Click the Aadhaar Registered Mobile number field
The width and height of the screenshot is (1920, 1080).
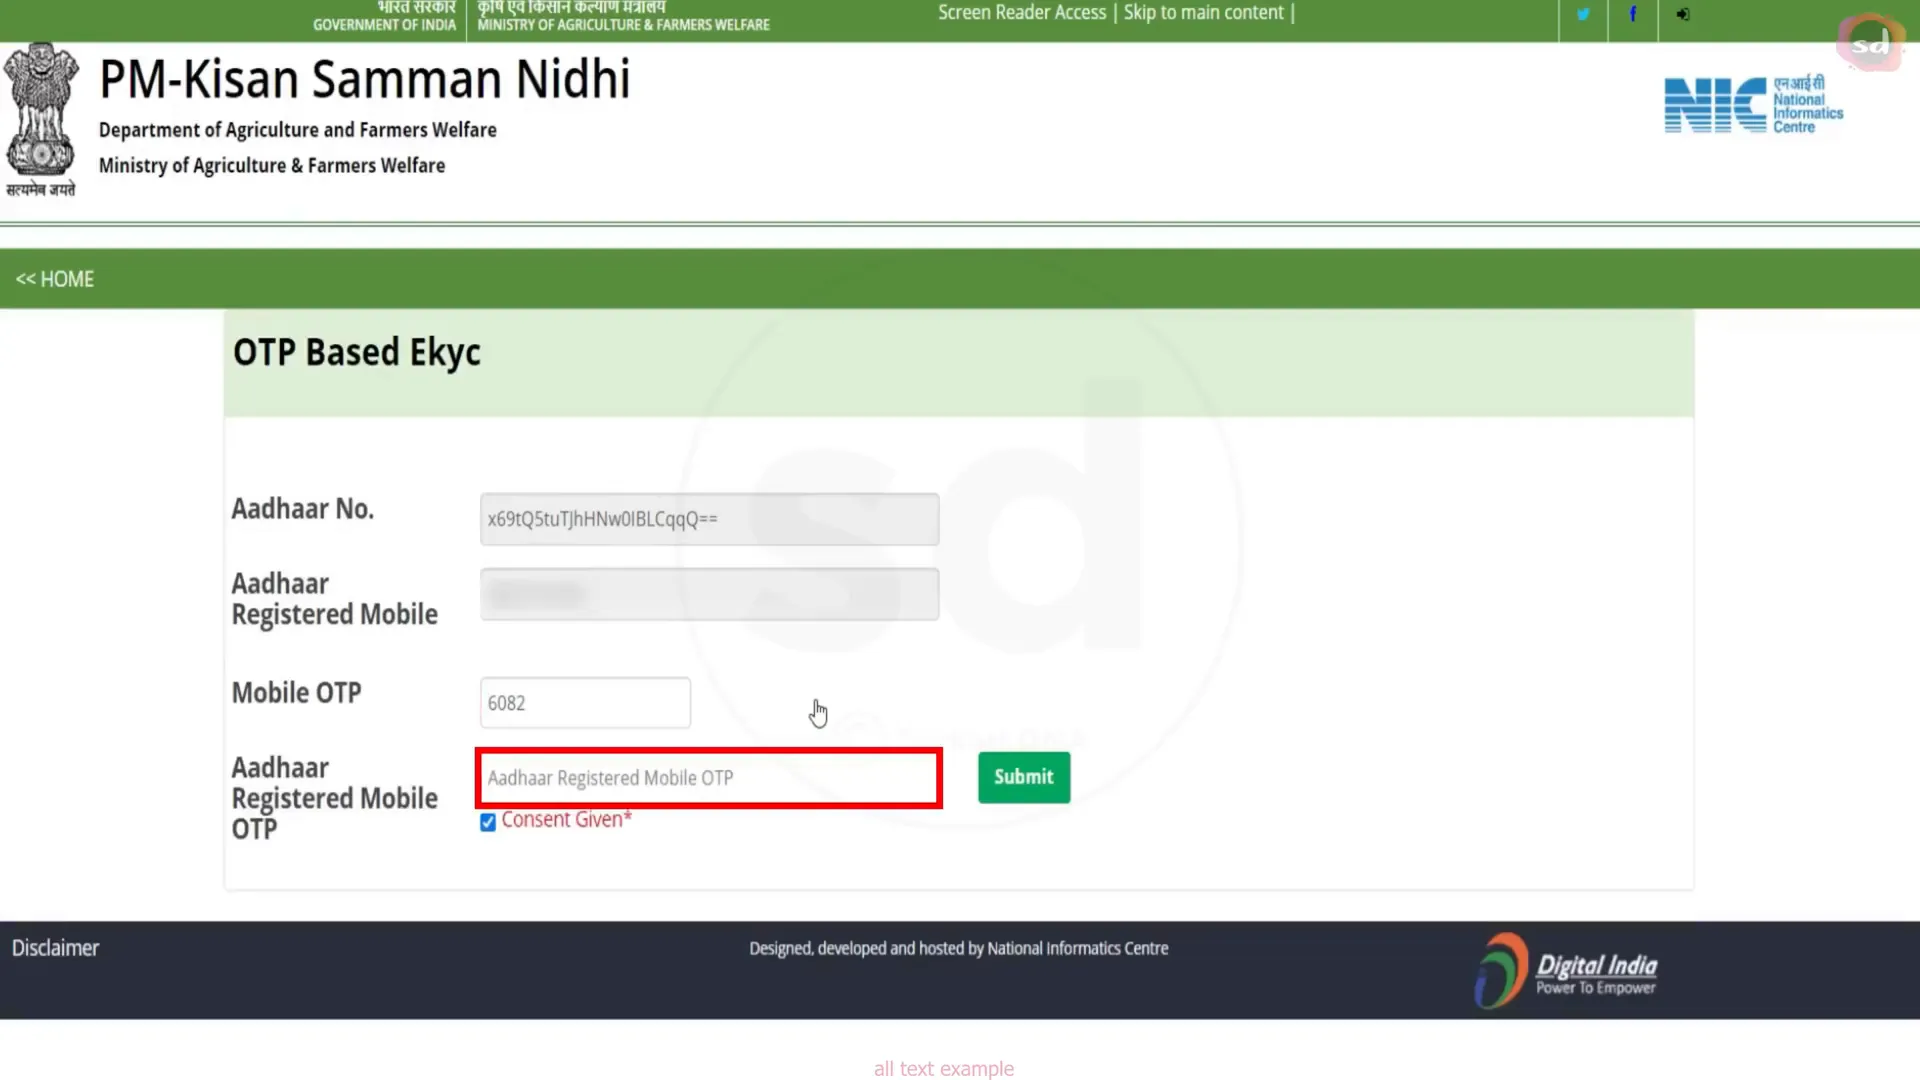[x=709, y=594]
